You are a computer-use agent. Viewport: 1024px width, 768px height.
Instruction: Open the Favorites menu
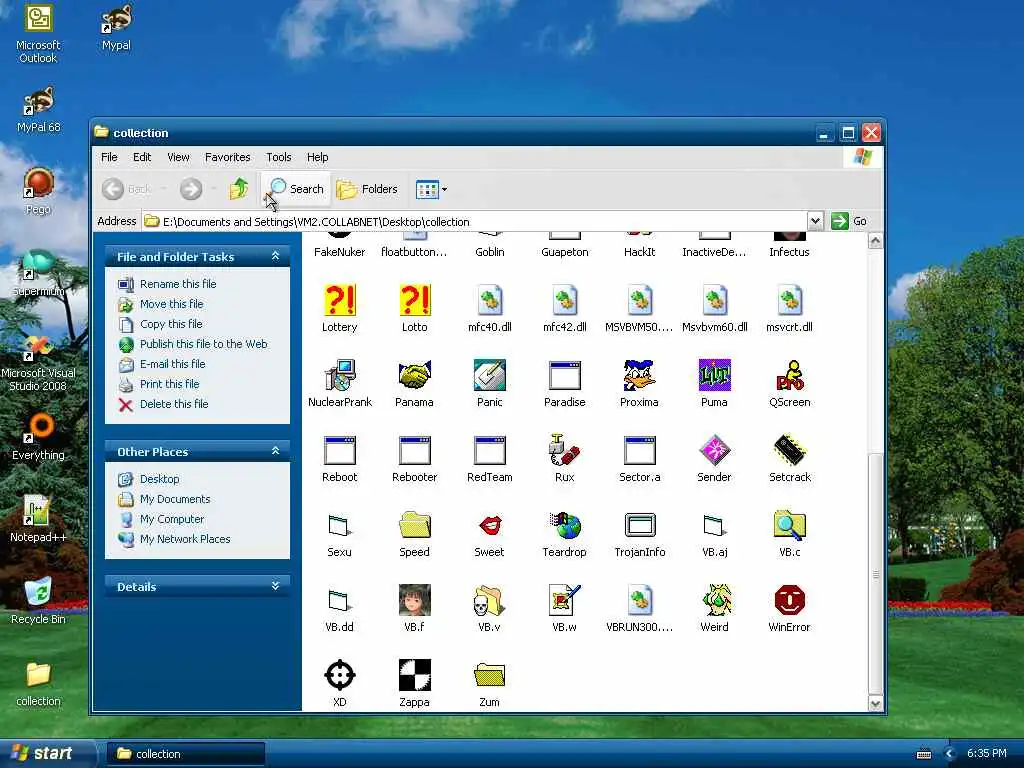point(227,157)
